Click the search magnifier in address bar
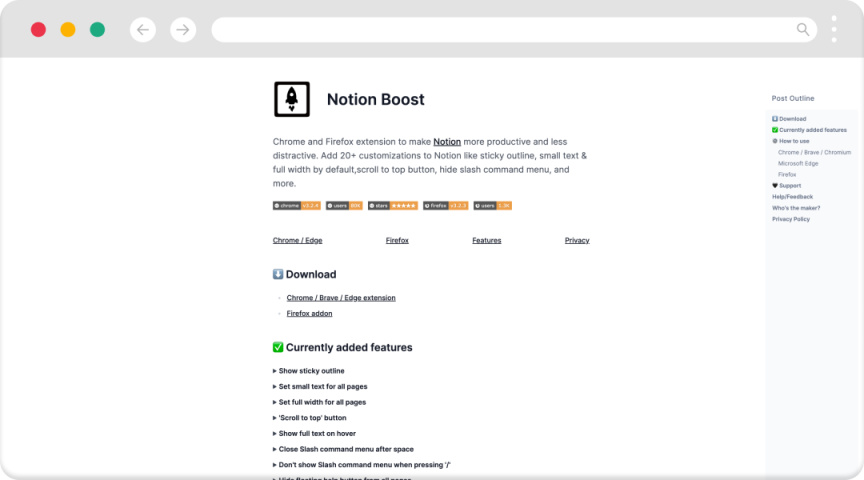This screenshot has height=480, width=864. point(803,30)
